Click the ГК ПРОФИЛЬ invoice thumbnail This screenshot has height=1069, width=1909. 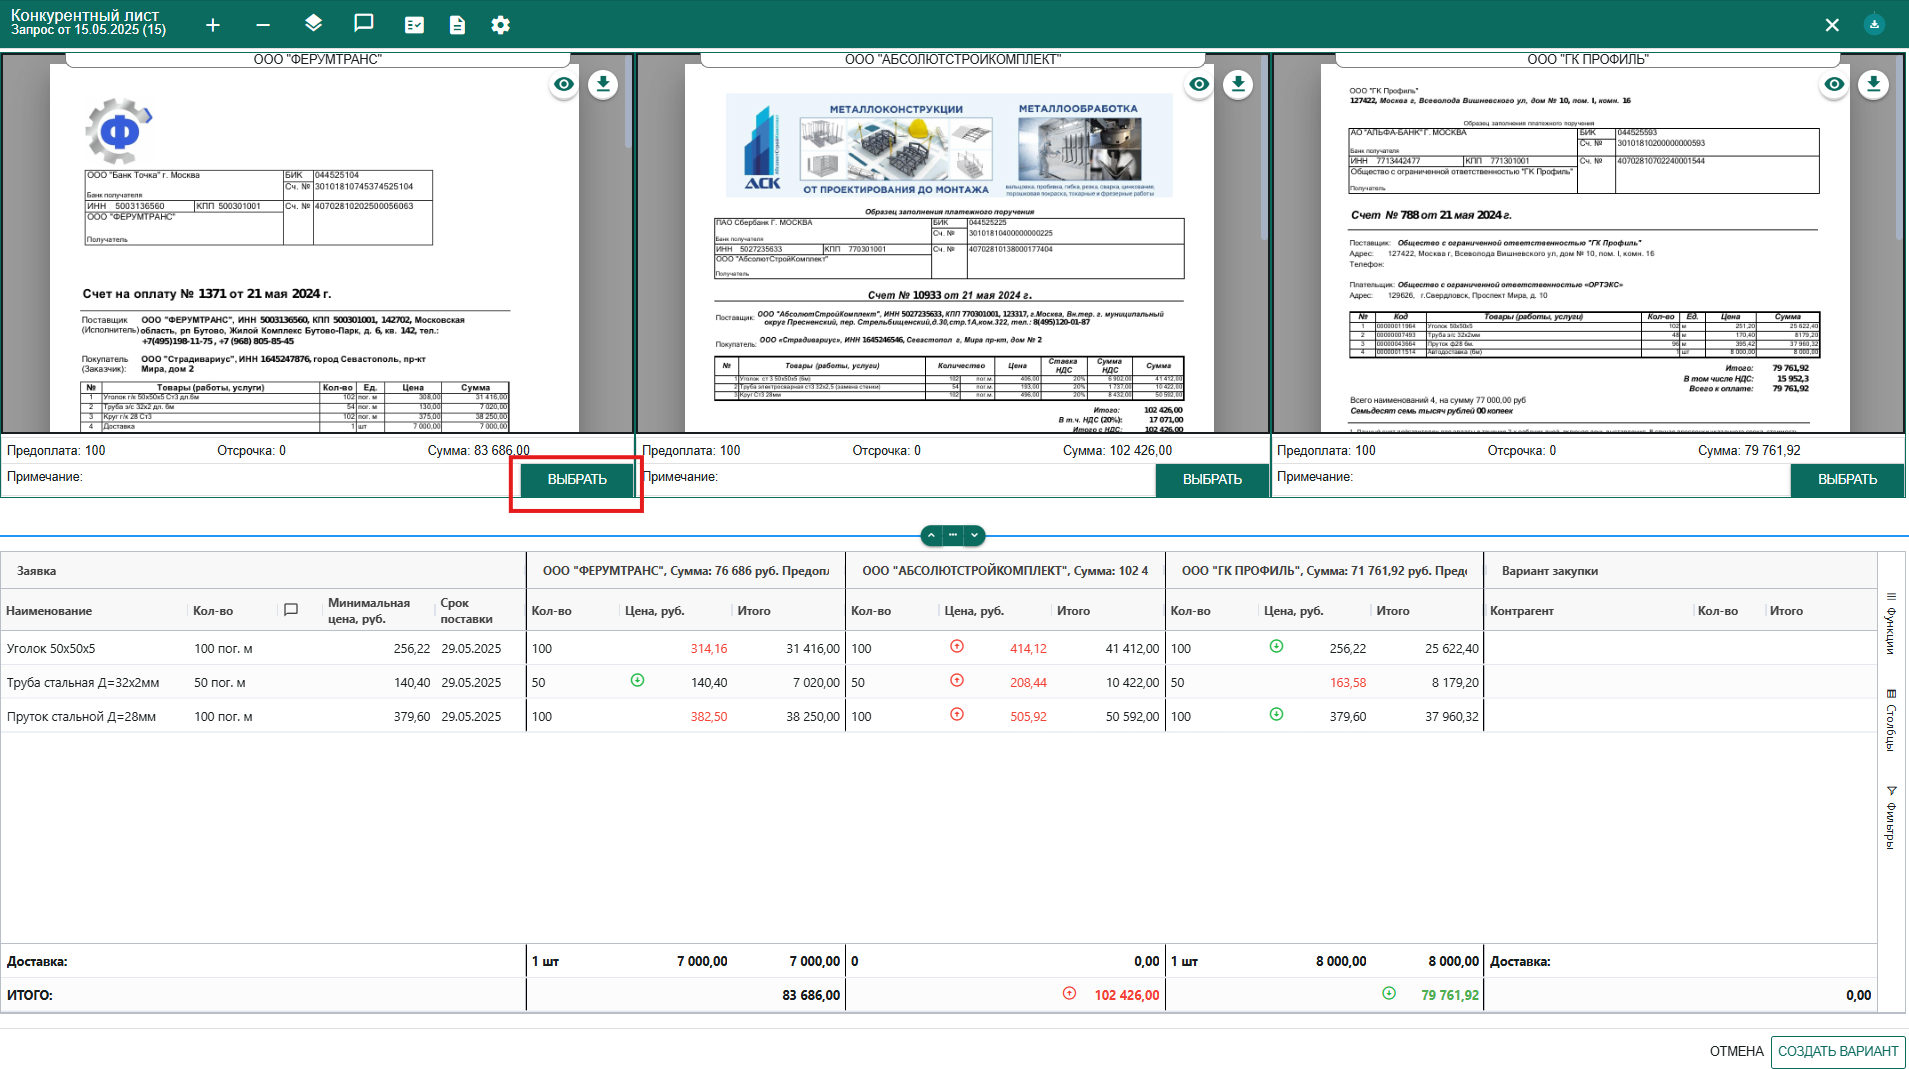tap(1585, 248)
